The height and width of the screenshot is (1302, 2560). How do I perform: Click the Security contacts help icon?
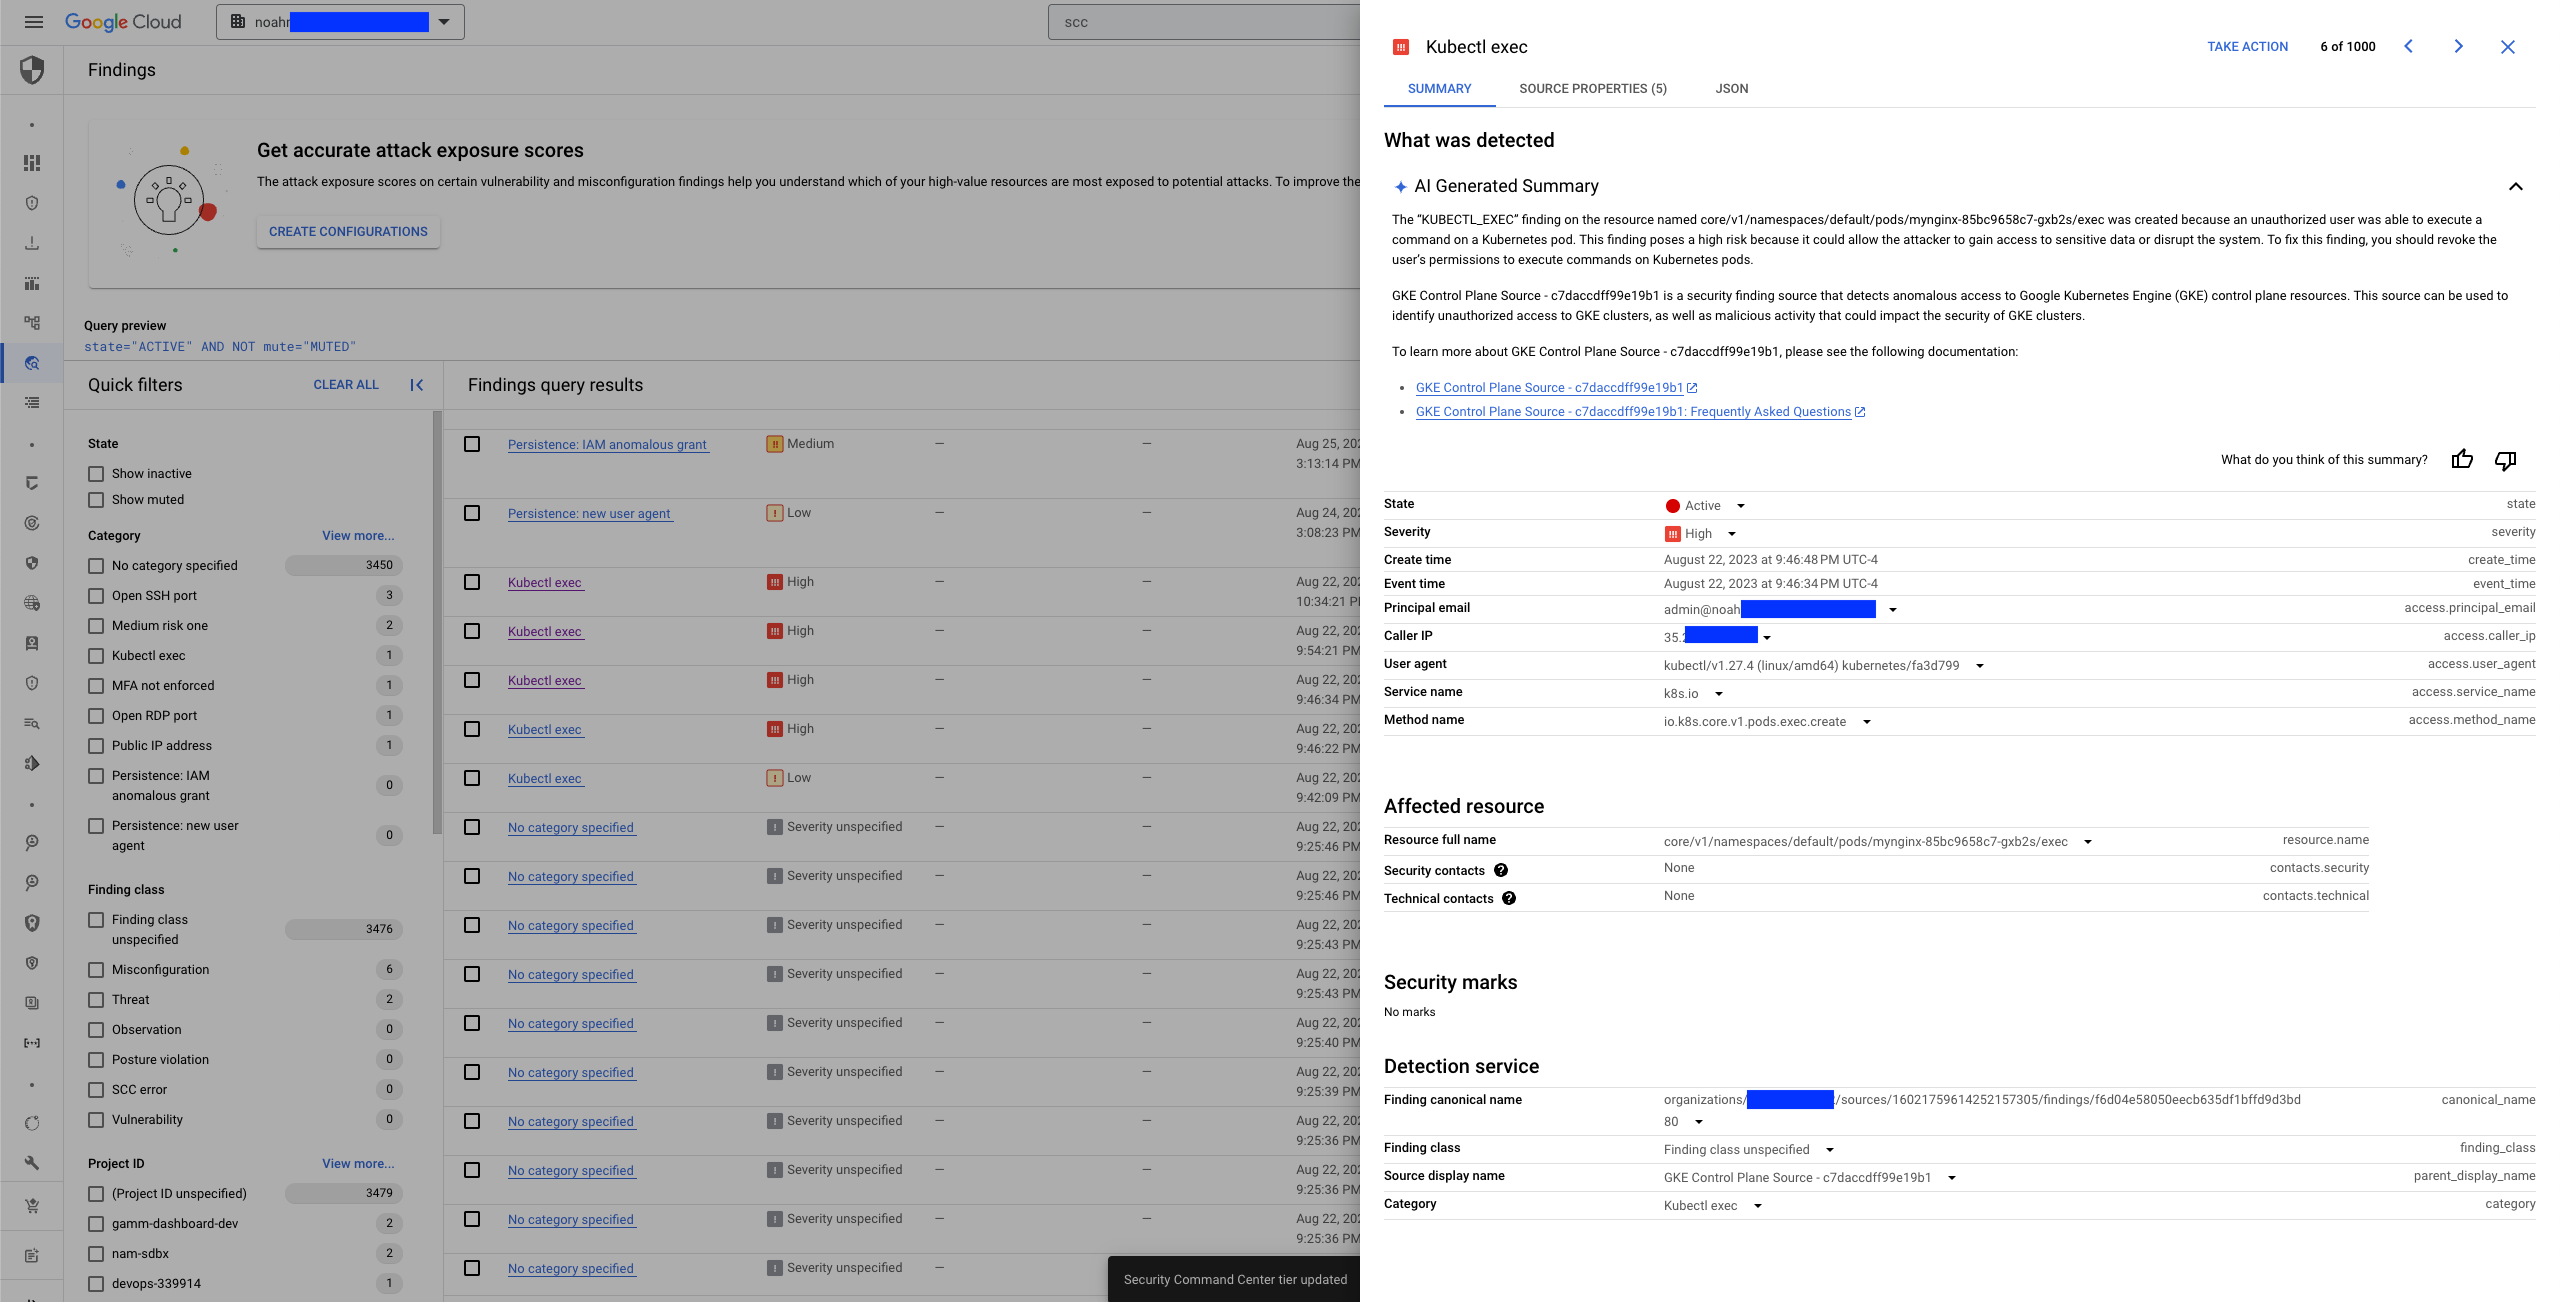(1501, 871)
